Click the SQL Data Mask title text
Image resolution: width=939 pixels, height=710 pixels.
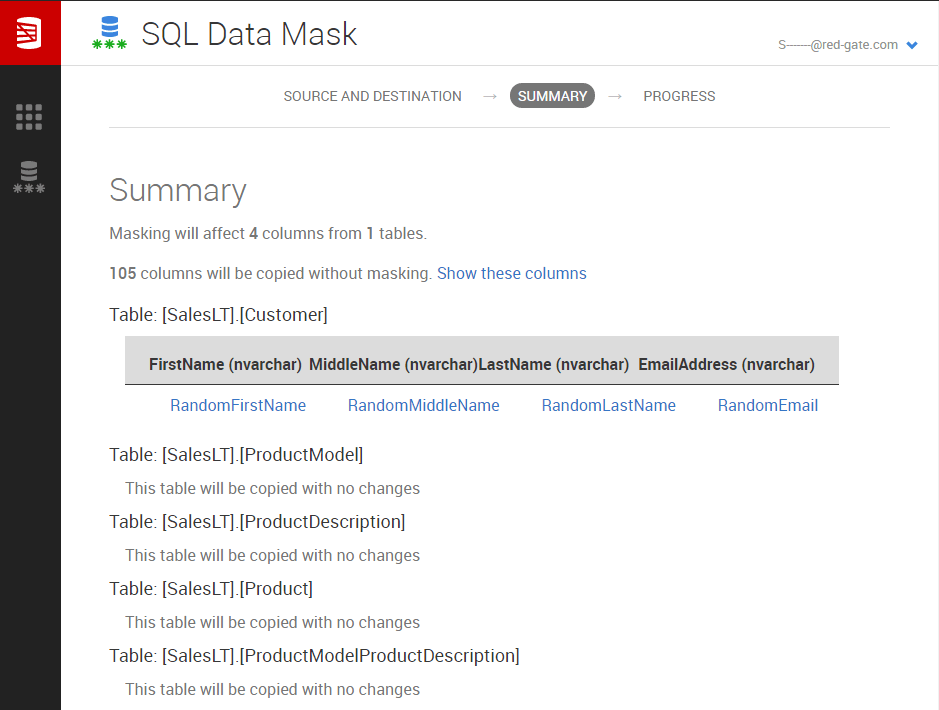pyautogui.click(x=249, y=34)
